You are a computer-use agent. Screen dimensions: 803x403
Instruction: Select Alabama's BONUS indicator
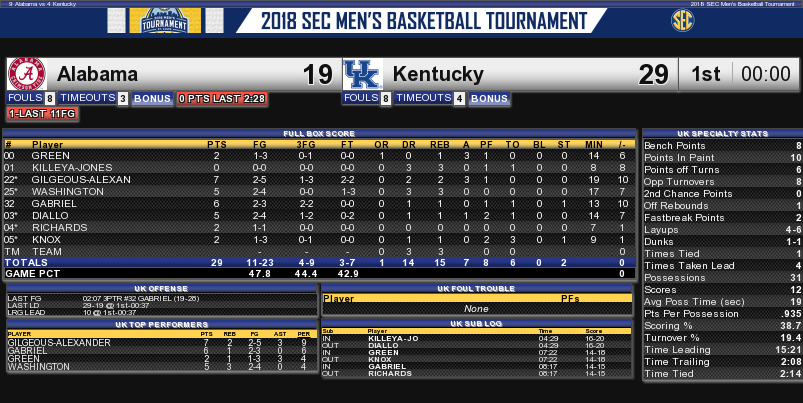152,99
